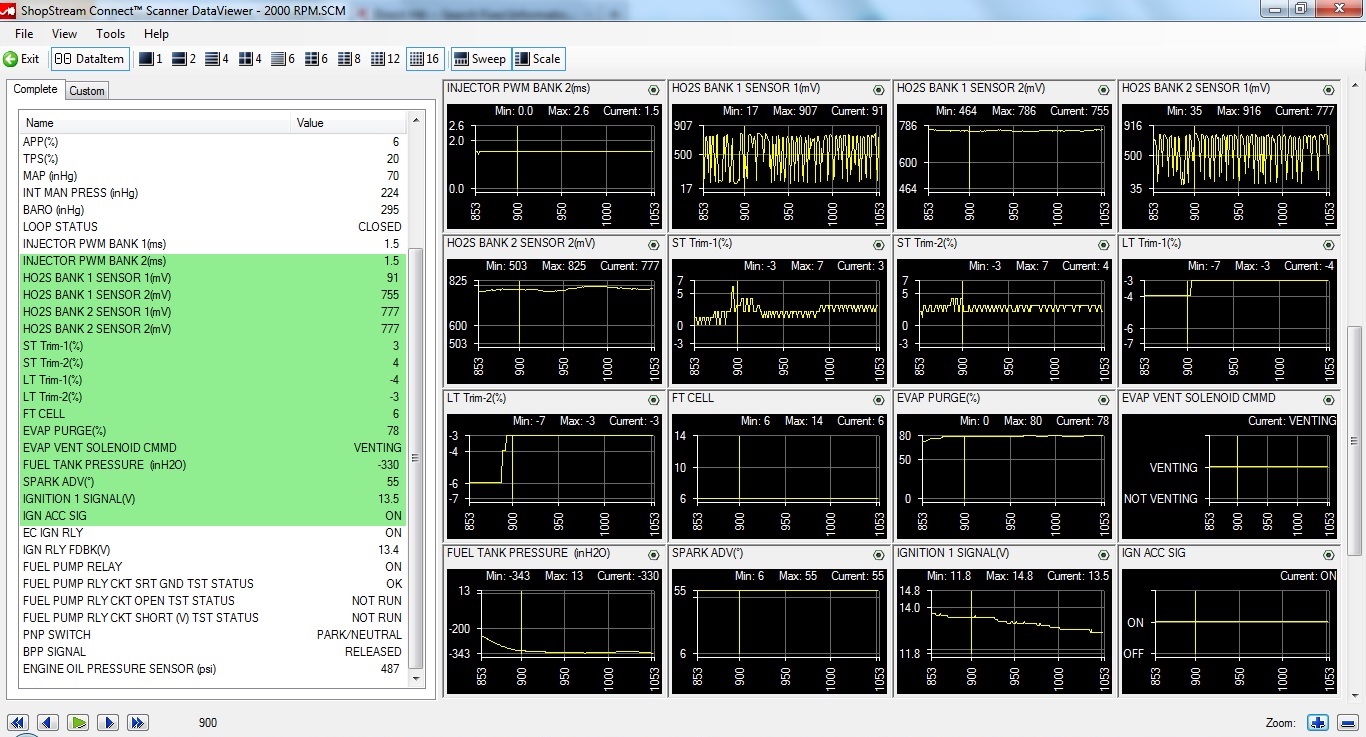
Task: Toggle the DataItem toolbar button
Action: [90, 59]
